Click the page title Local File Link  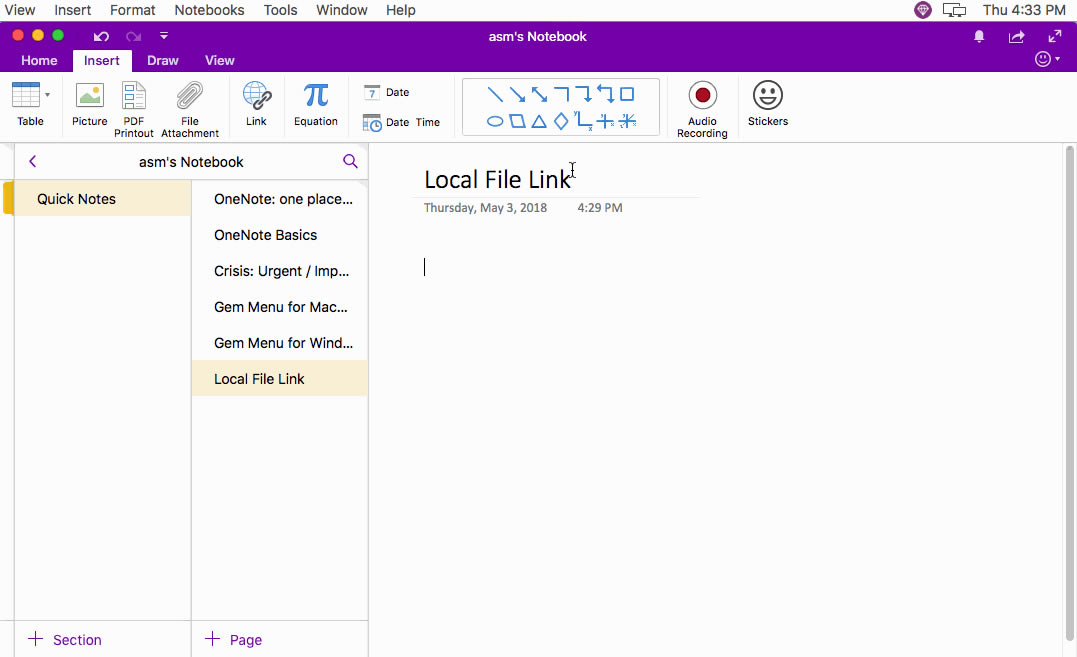[497, 179]
